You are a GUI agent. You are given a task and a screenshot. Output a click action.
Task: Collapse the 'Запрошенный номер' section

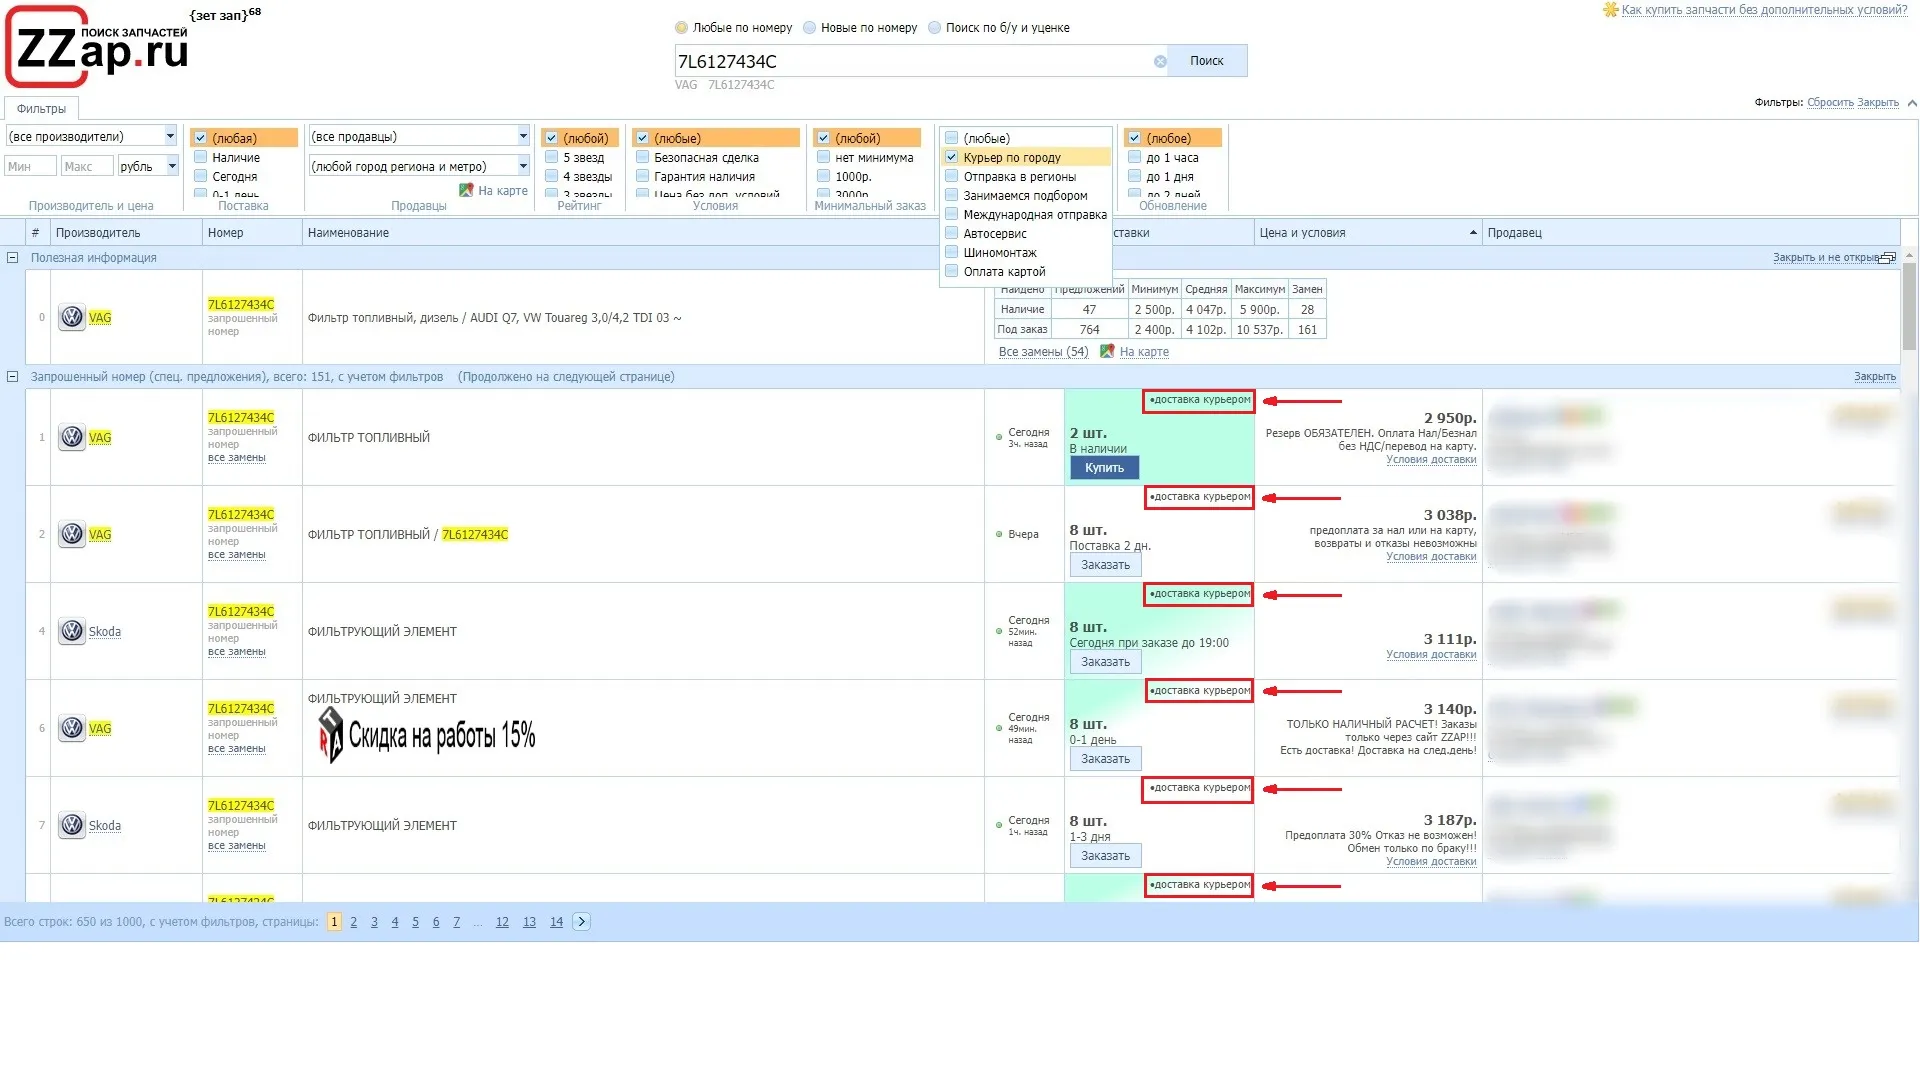pos(13,377)
